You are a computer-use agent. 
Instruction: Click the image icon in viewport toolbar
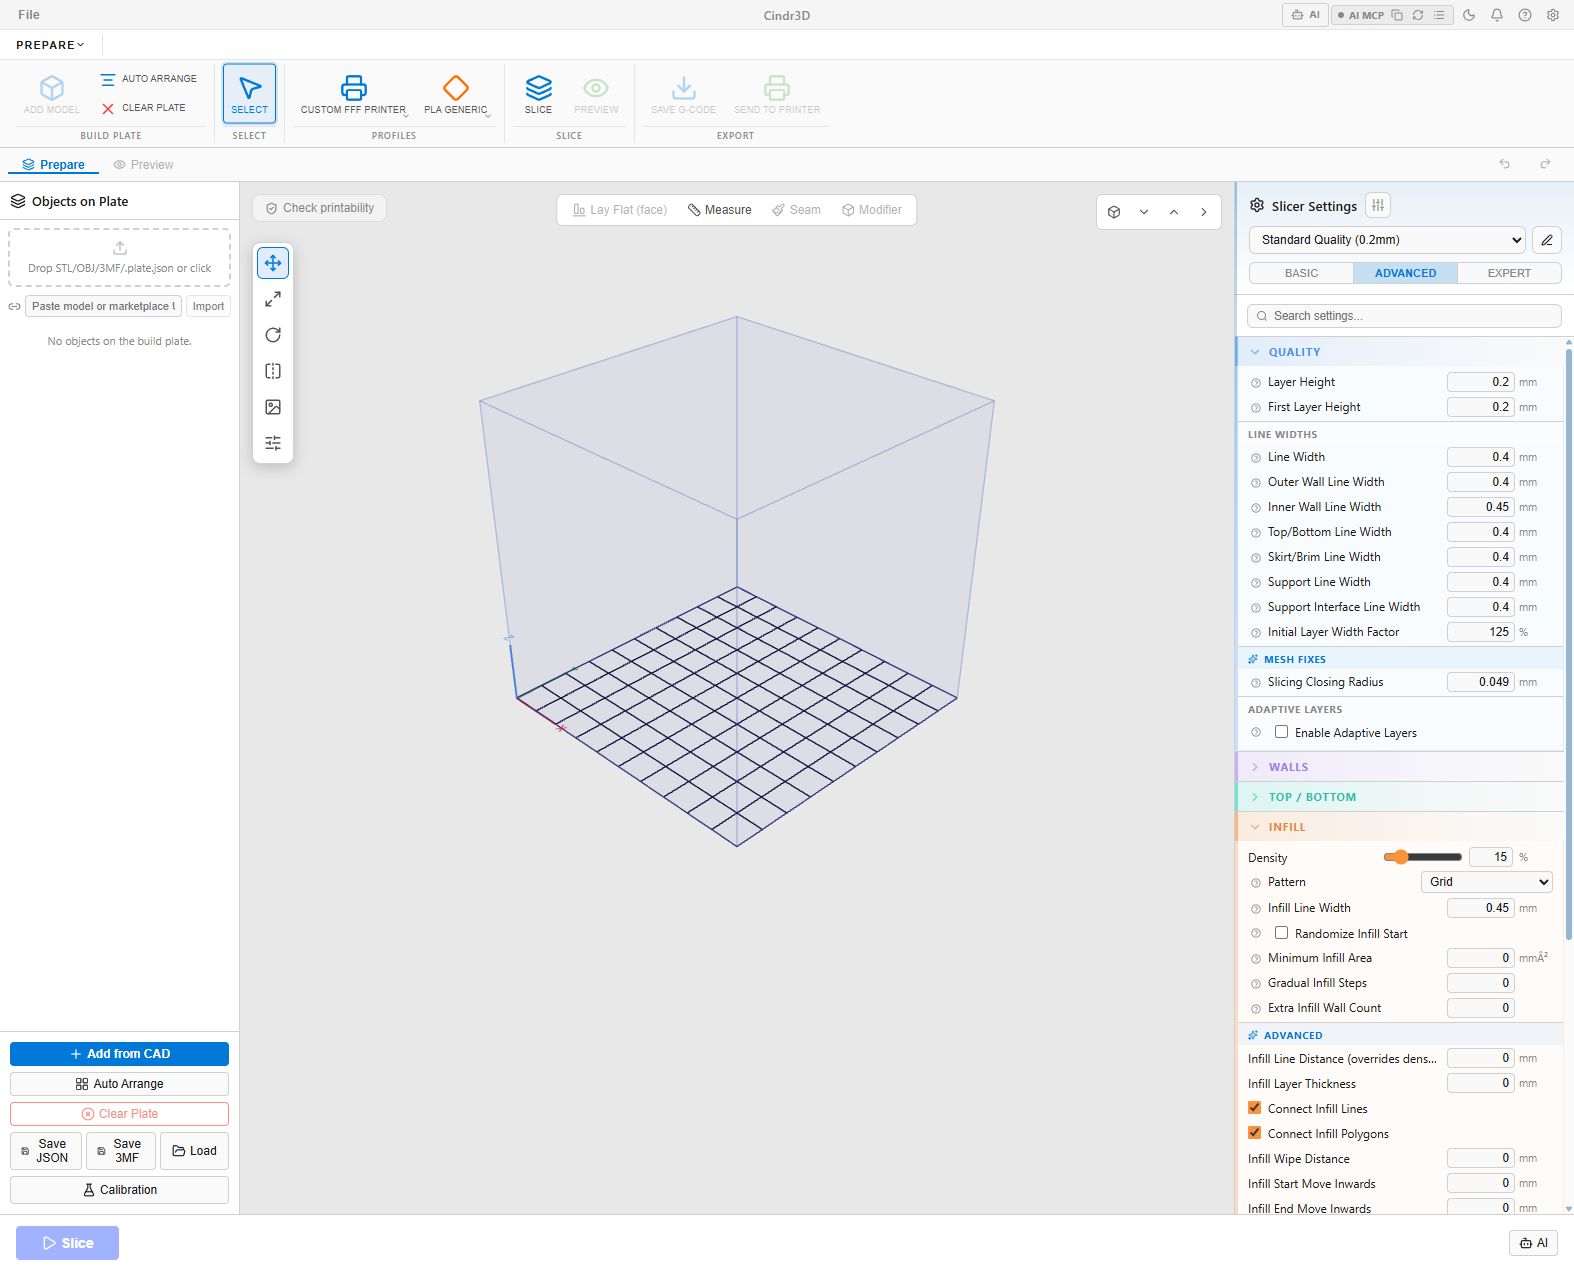tap(273, 407)
